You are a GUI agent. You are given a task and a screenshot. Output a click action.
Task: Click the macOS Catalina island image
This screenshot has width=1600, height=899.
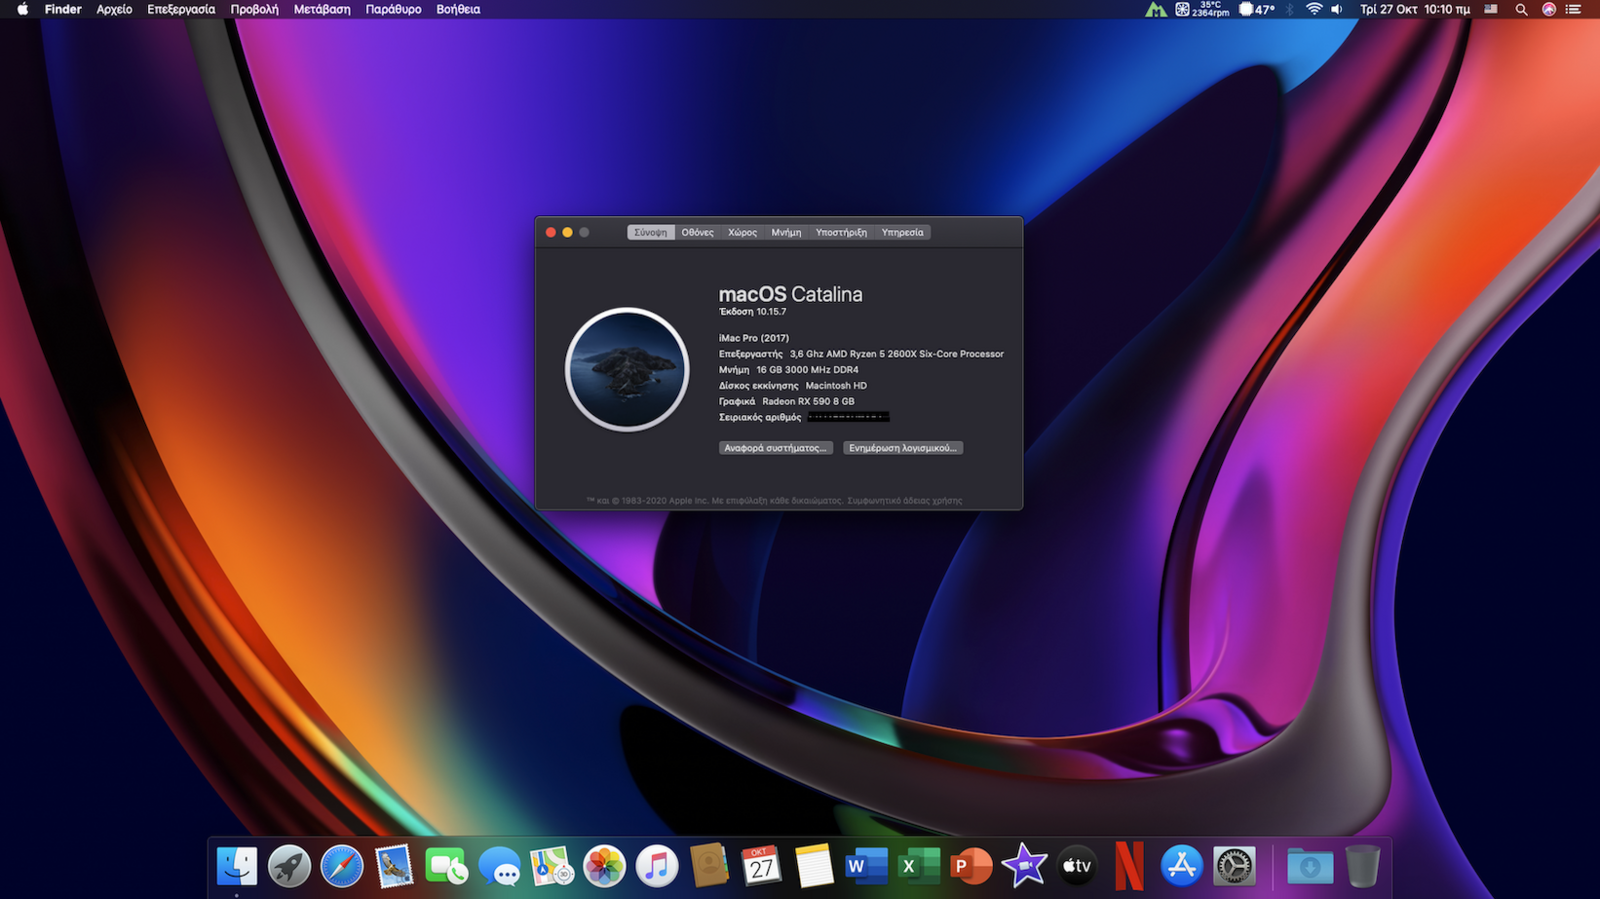coord(627,369)
